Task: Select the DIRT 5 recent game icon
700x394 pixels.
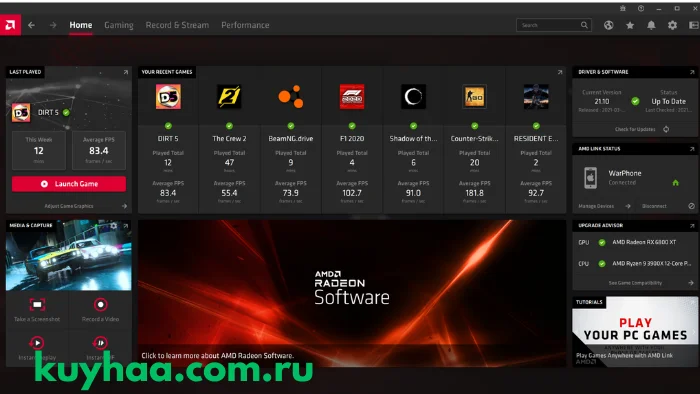Action: [168, 96]
